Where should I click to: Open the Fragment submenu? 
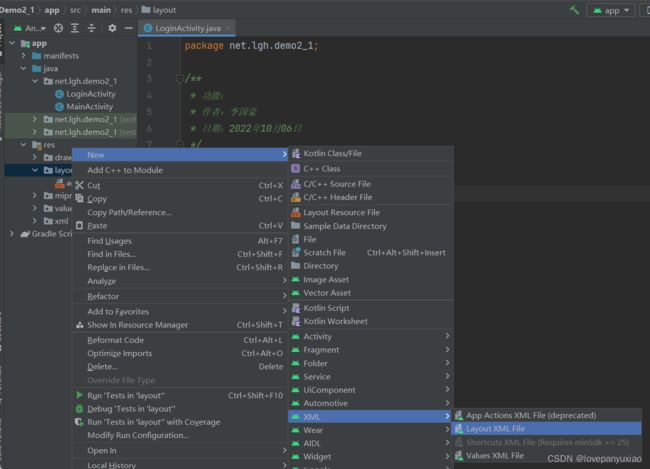click(371, 350)
